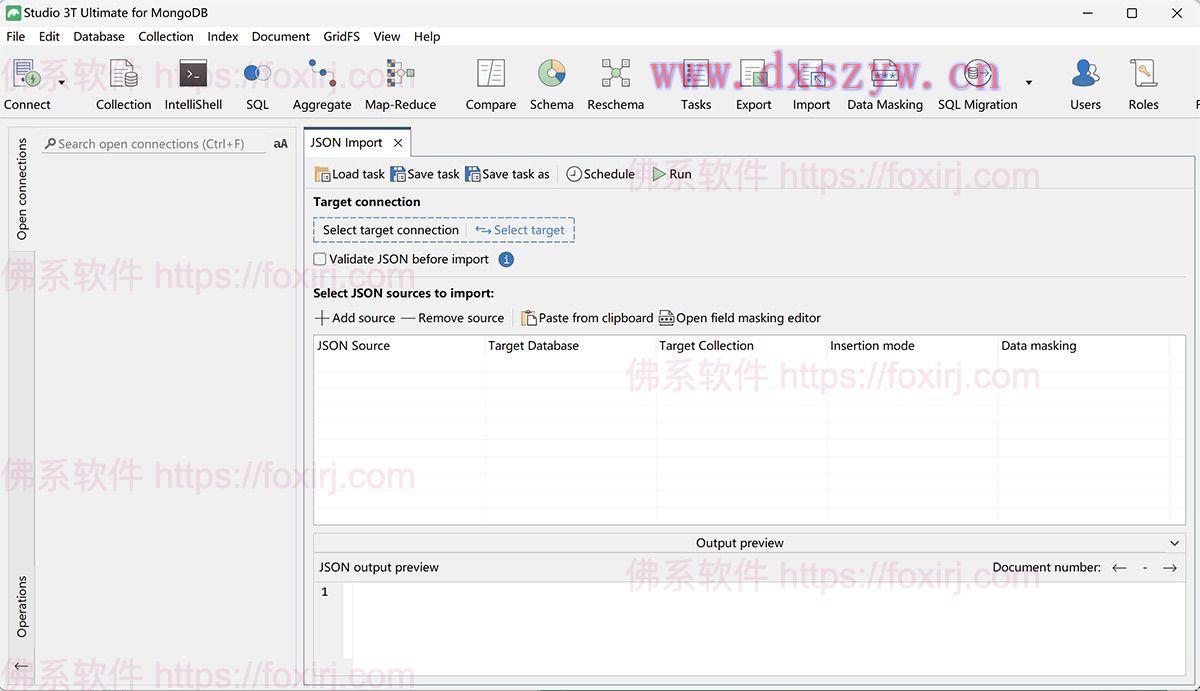Click Save task as button
The width and height of the screenshot is (1200, 691).
(508, 174)
